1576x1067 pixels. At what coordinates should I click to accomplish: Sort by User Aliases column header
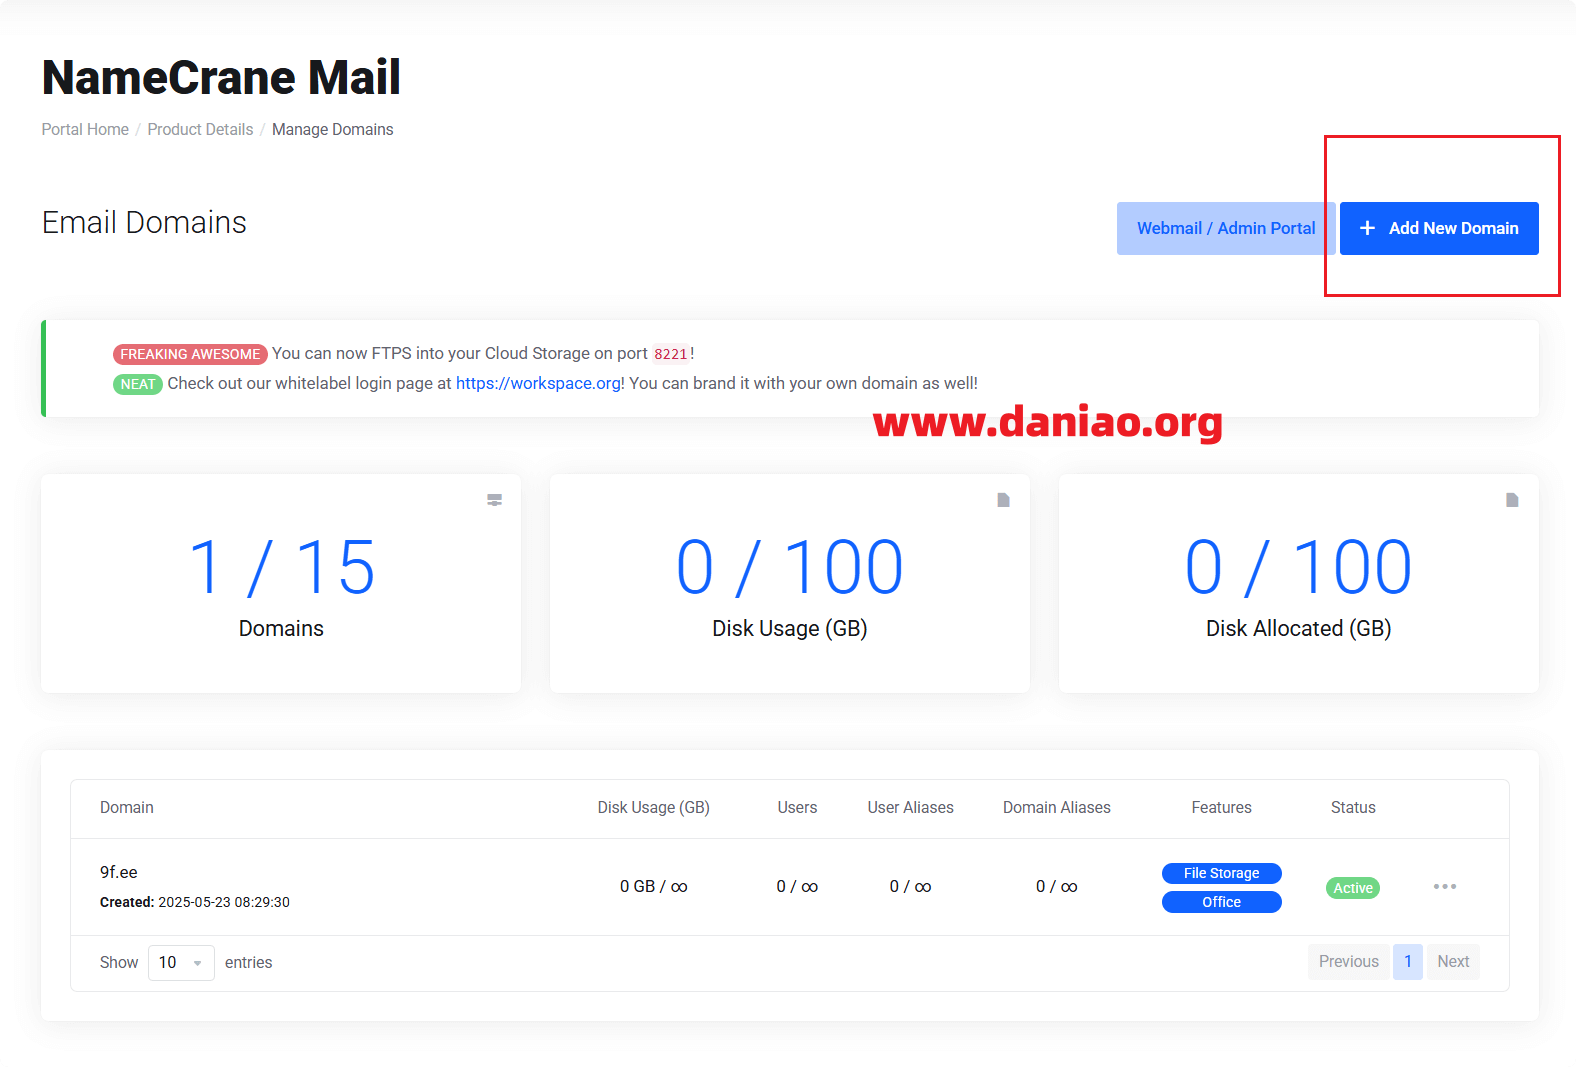910,807
